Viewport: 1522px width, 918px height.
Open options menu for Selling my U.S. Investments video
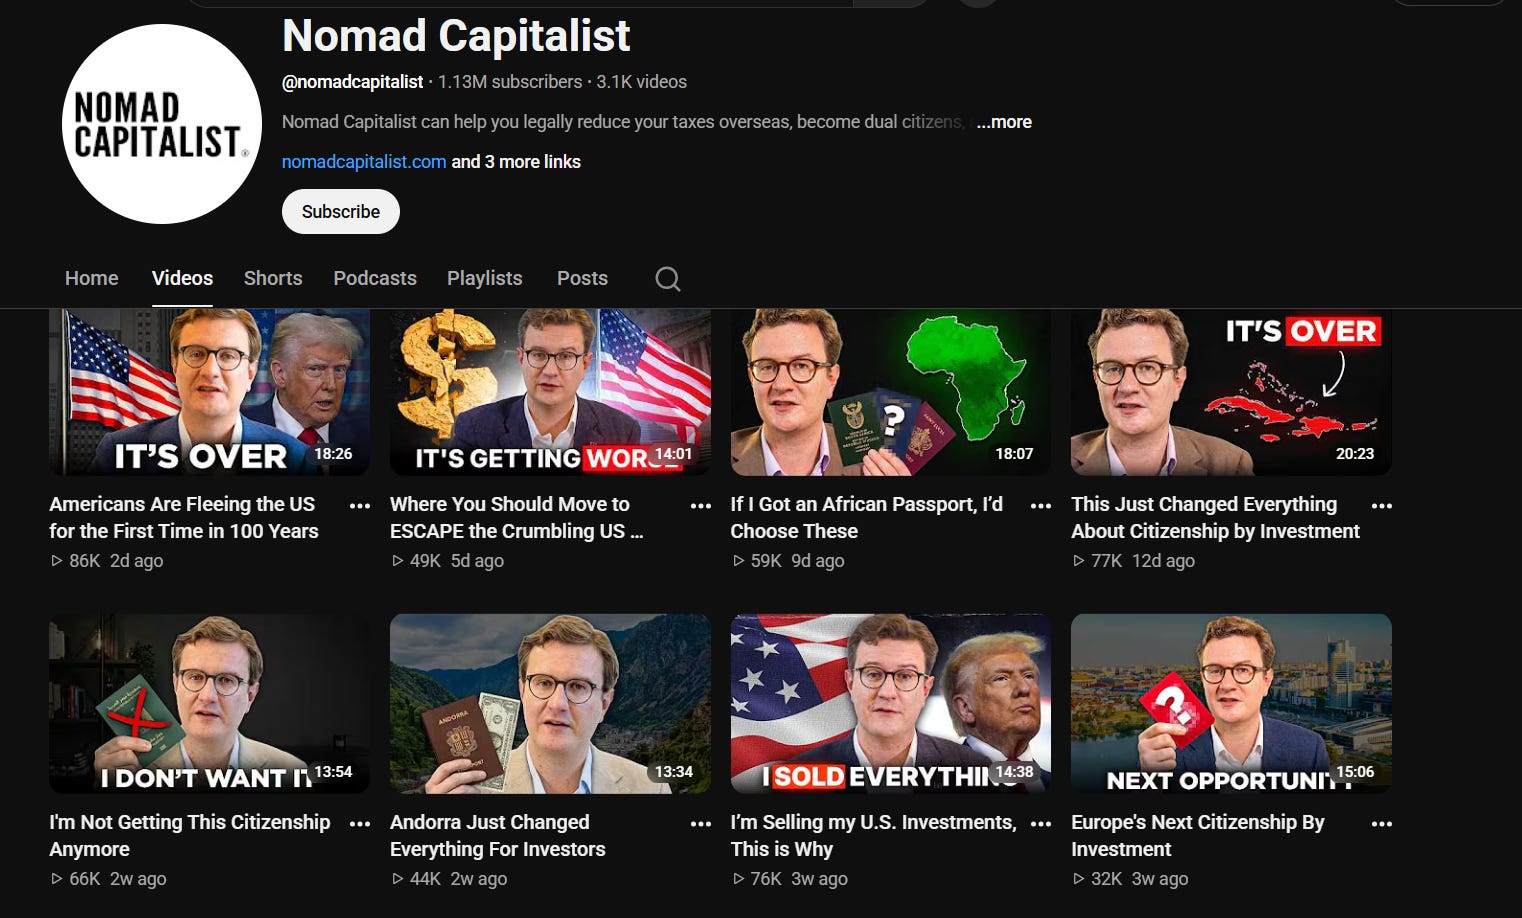[x=1041, y=824]
